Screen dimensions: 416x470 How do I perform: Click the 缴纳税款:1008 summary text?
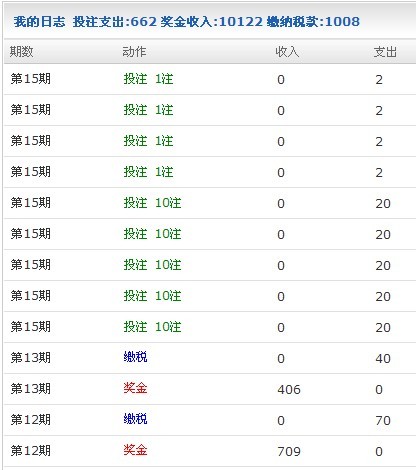pyautogui.click(x=313, y=22)
